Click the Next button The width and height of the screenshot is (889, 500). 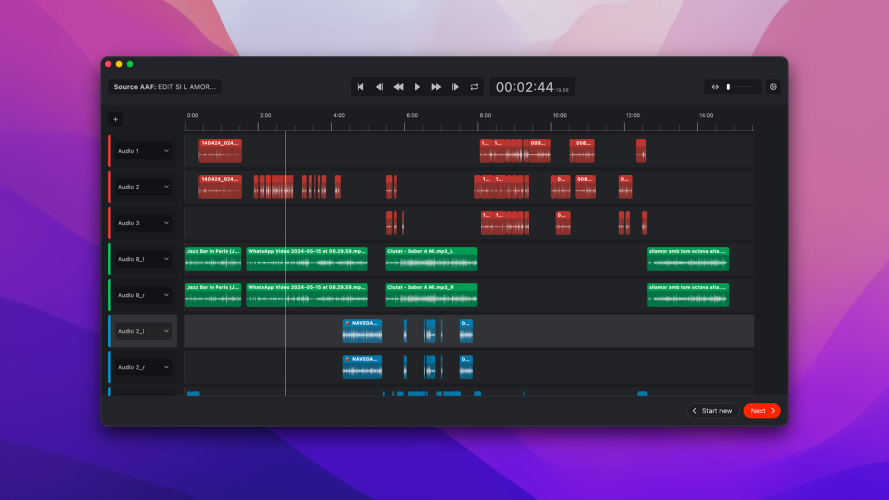(762, 411)
